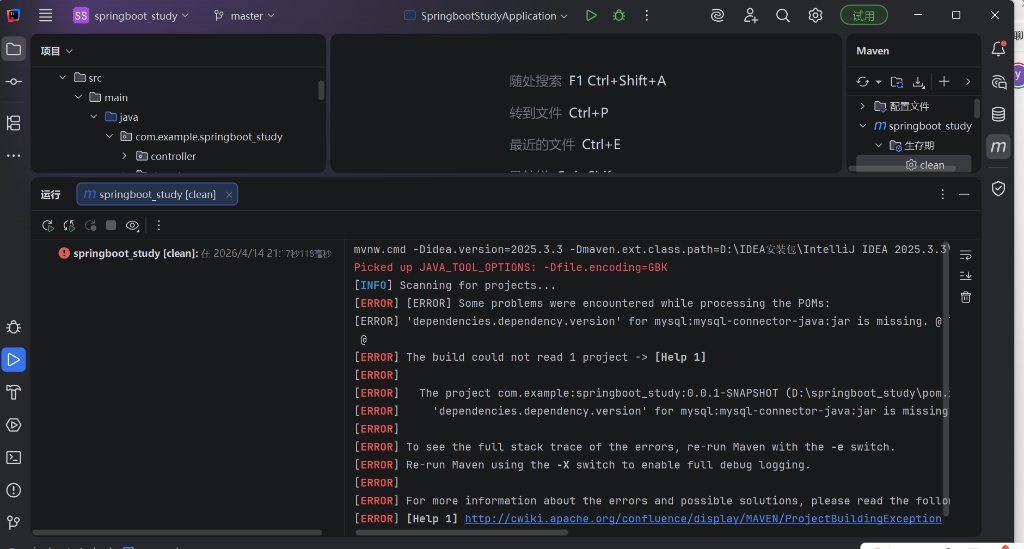Toggle the eye view filter in Run toolbar

click(x=133, y=225)
